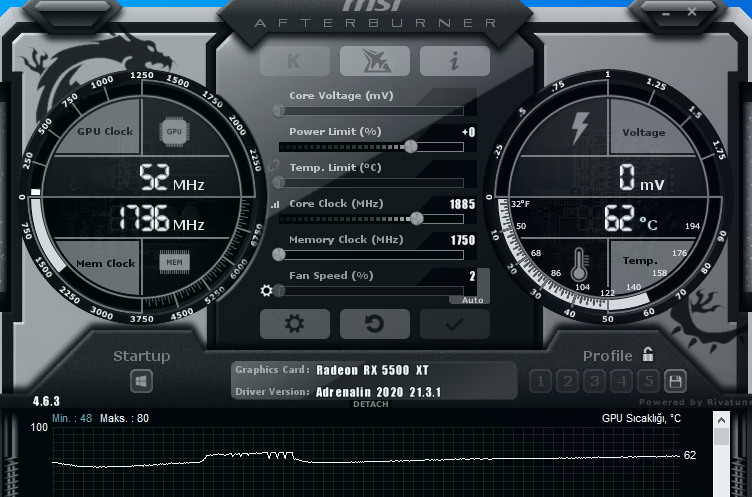Open fan settings gear next to Fan Speed

tap(266, 290)
